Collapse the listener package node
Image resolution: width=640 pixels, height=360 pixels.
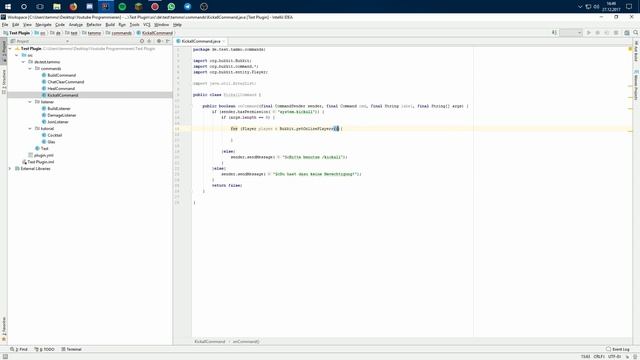[30, 102]
